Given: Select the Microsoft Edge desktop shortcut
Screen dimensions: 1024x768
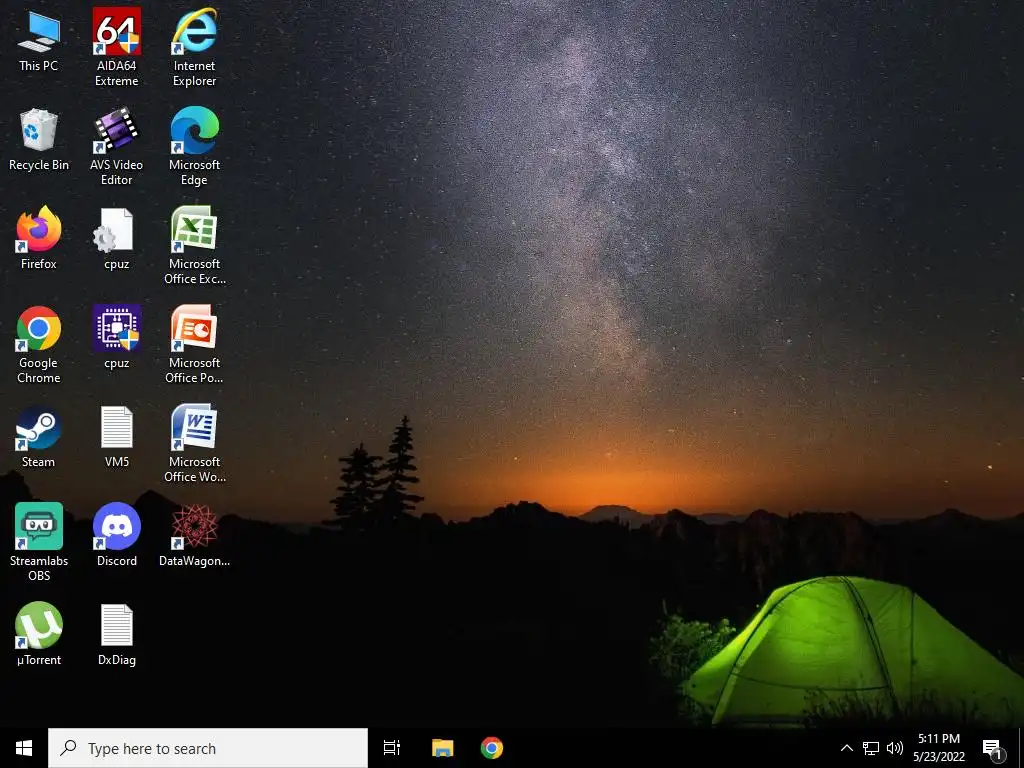Looking at the screenshot, I should 194,146.
